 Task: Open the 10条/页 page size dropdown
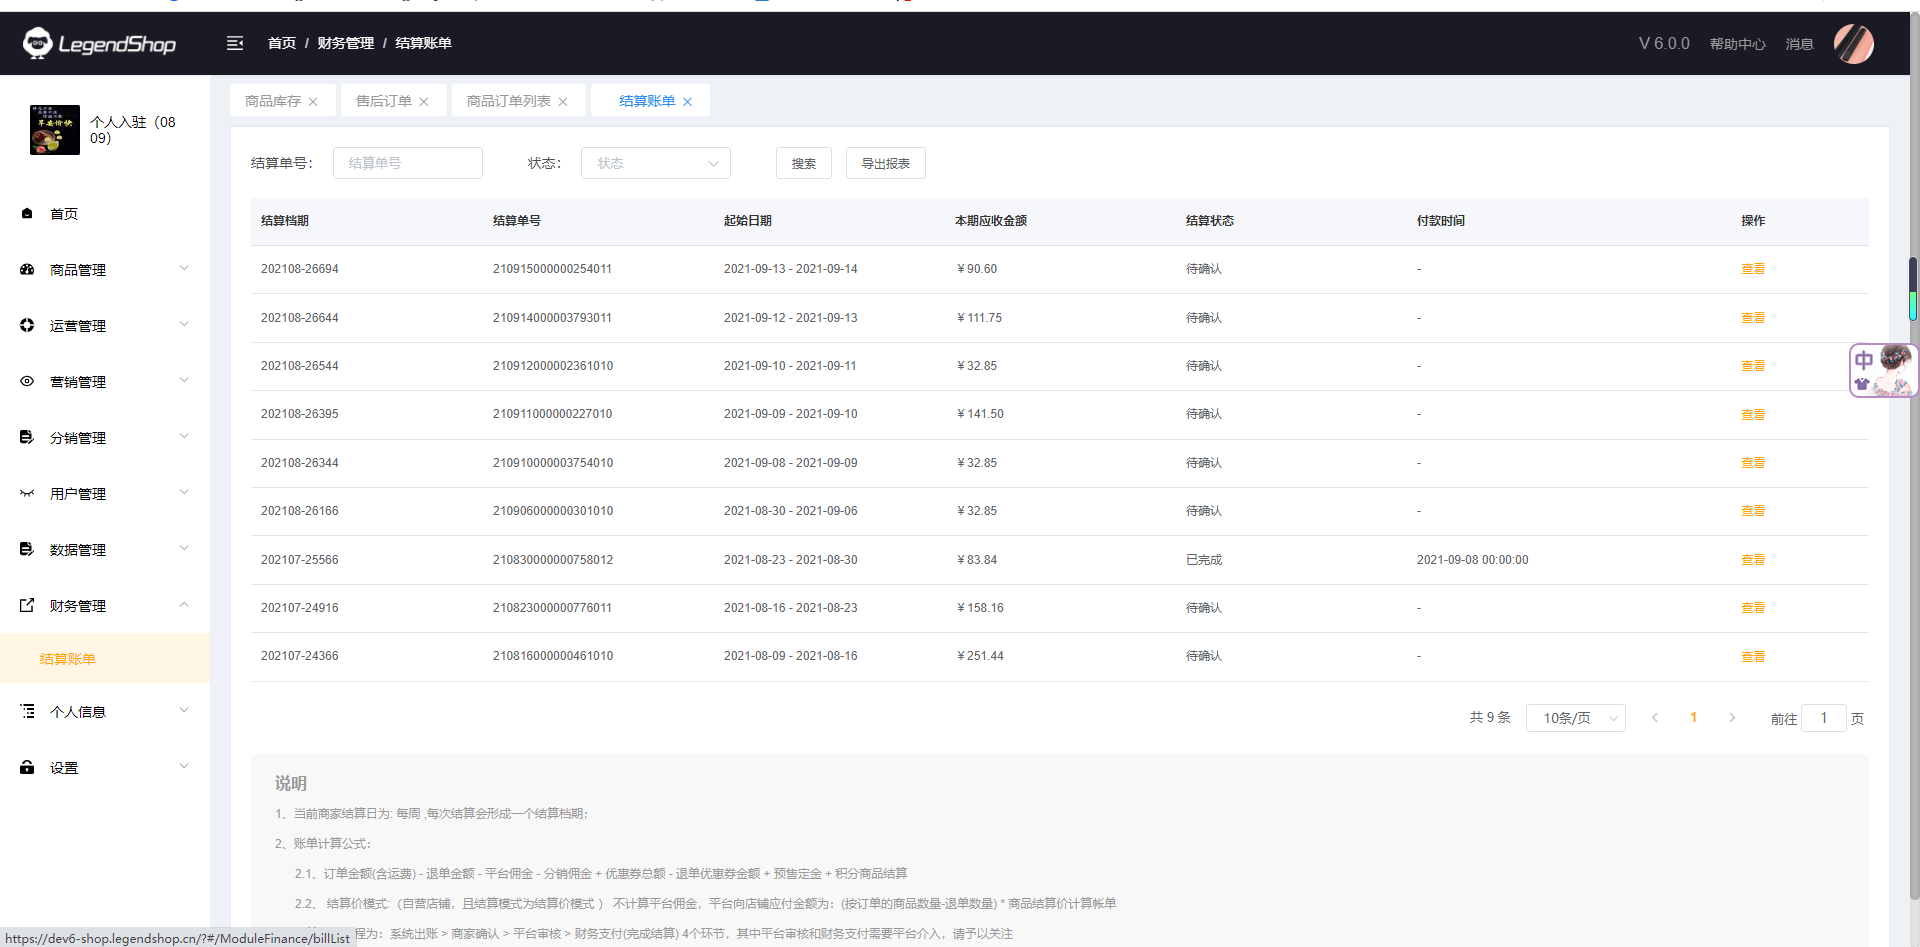pos(1575,718)
